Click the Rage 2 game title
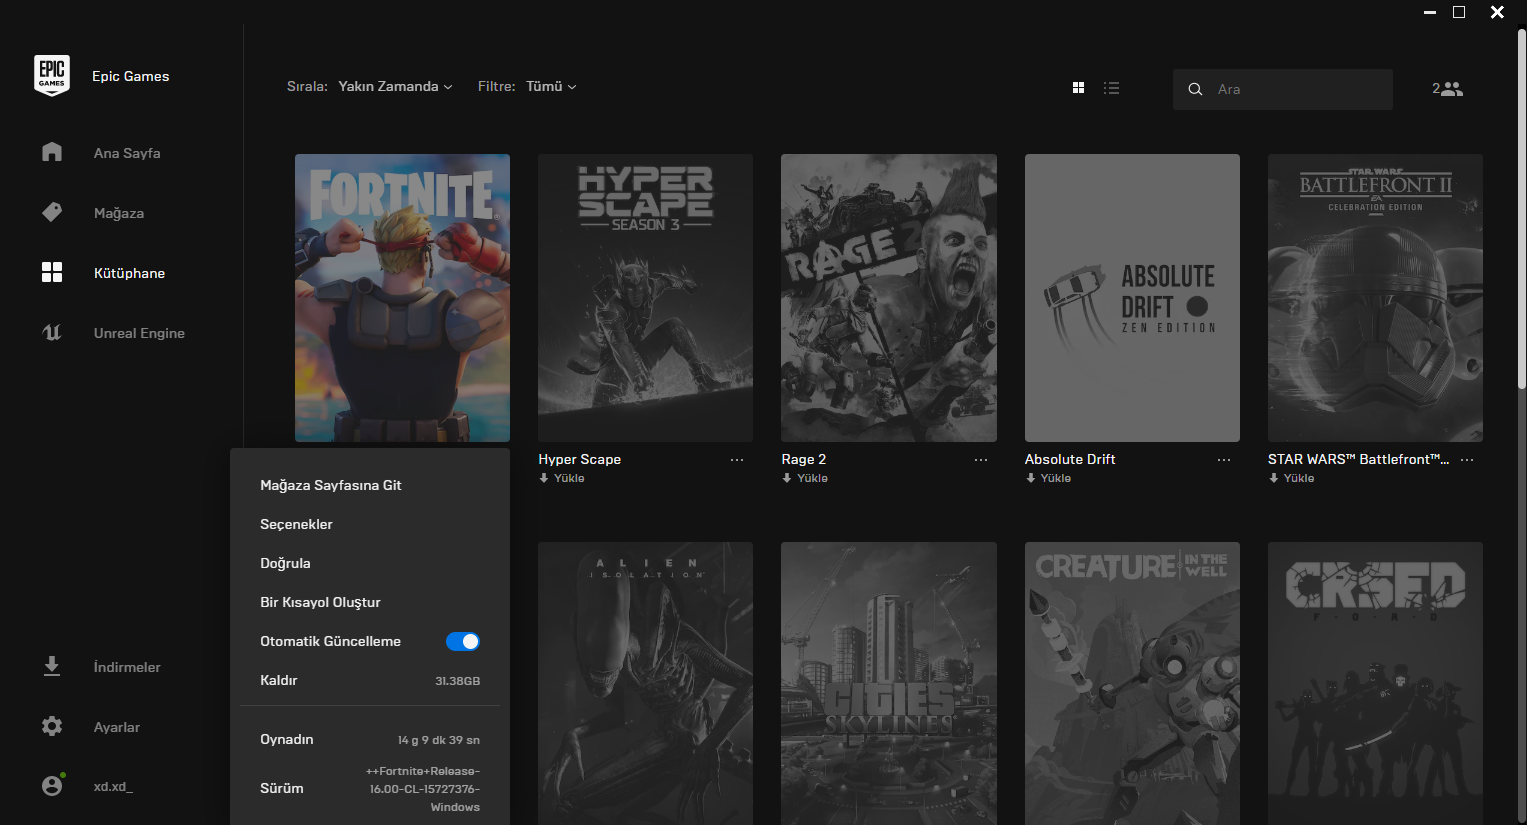Screen dimensions: 1527x825 pyautogui.click(x=804, y=459)
